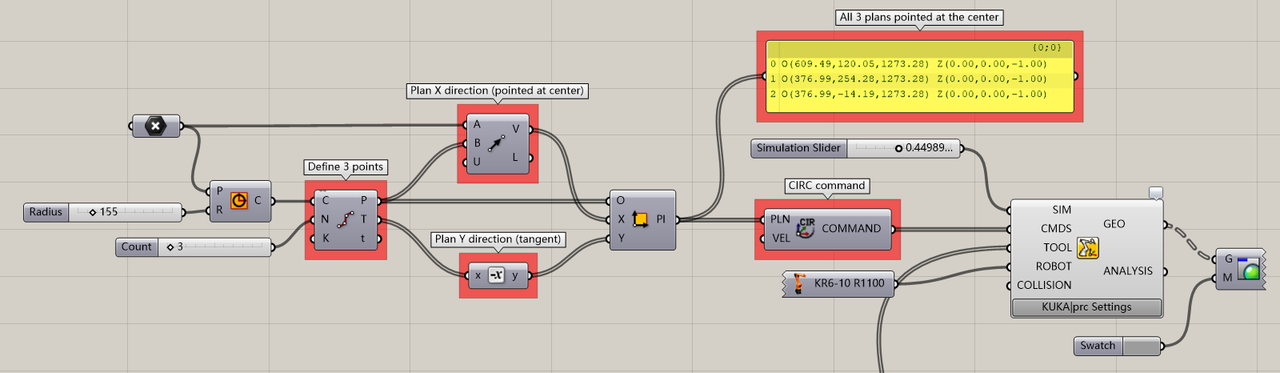Viewport: 1280px width, 373px height.
Task: Click the ANALYSIS output on KUKA component
Action: coord(1128,270)
